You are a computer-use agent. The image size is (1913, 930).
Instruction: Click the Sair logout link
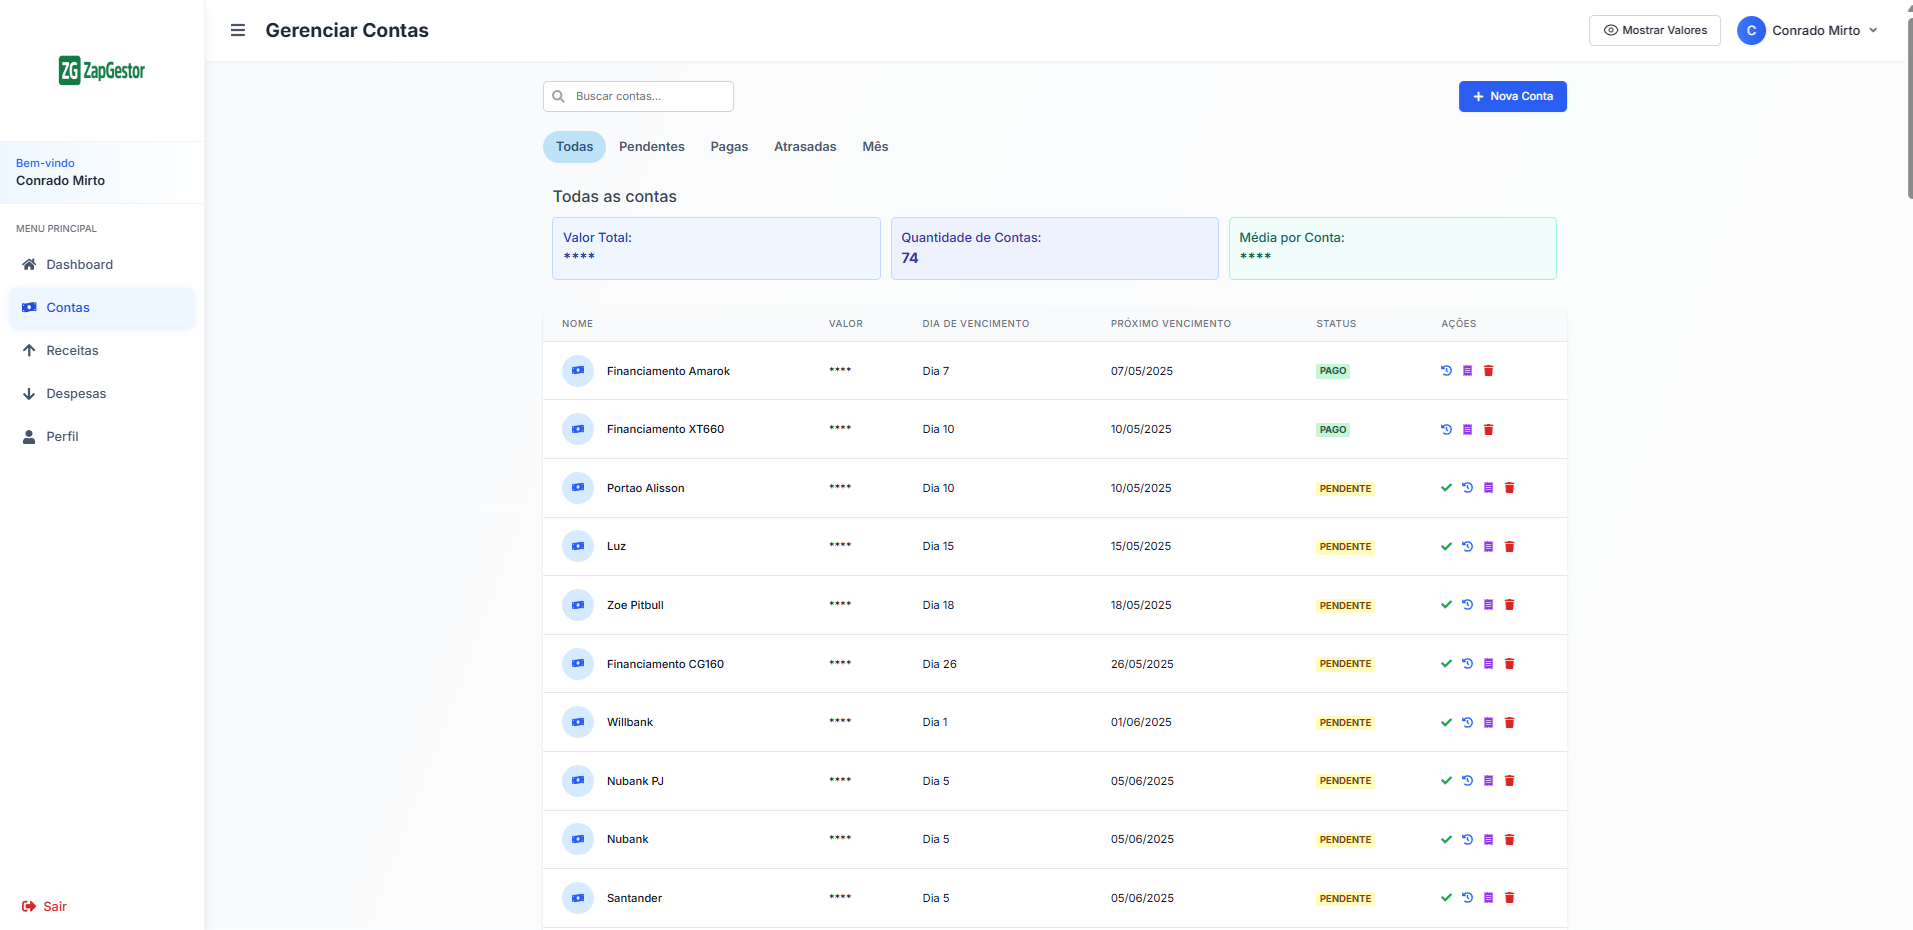click(x=44, y=906)
